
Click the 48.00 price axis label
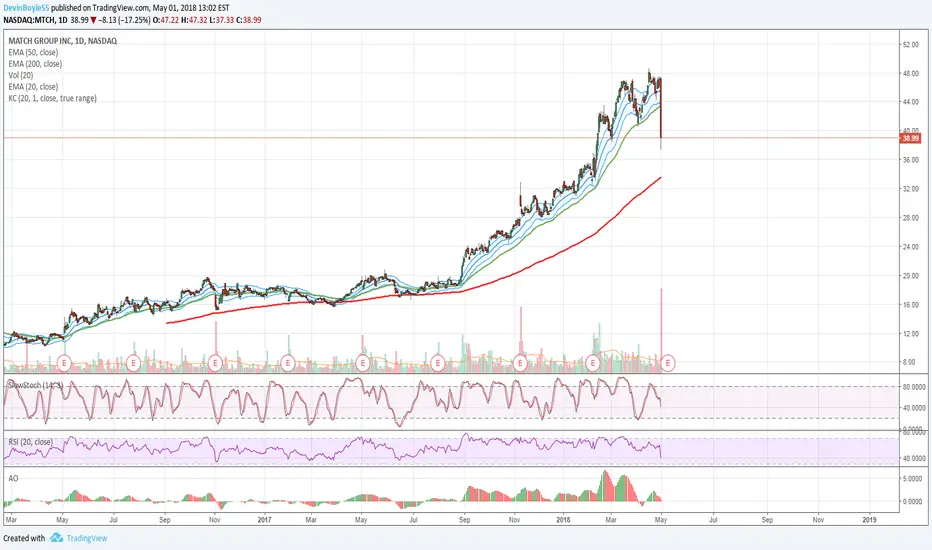[x=911, y=74]
